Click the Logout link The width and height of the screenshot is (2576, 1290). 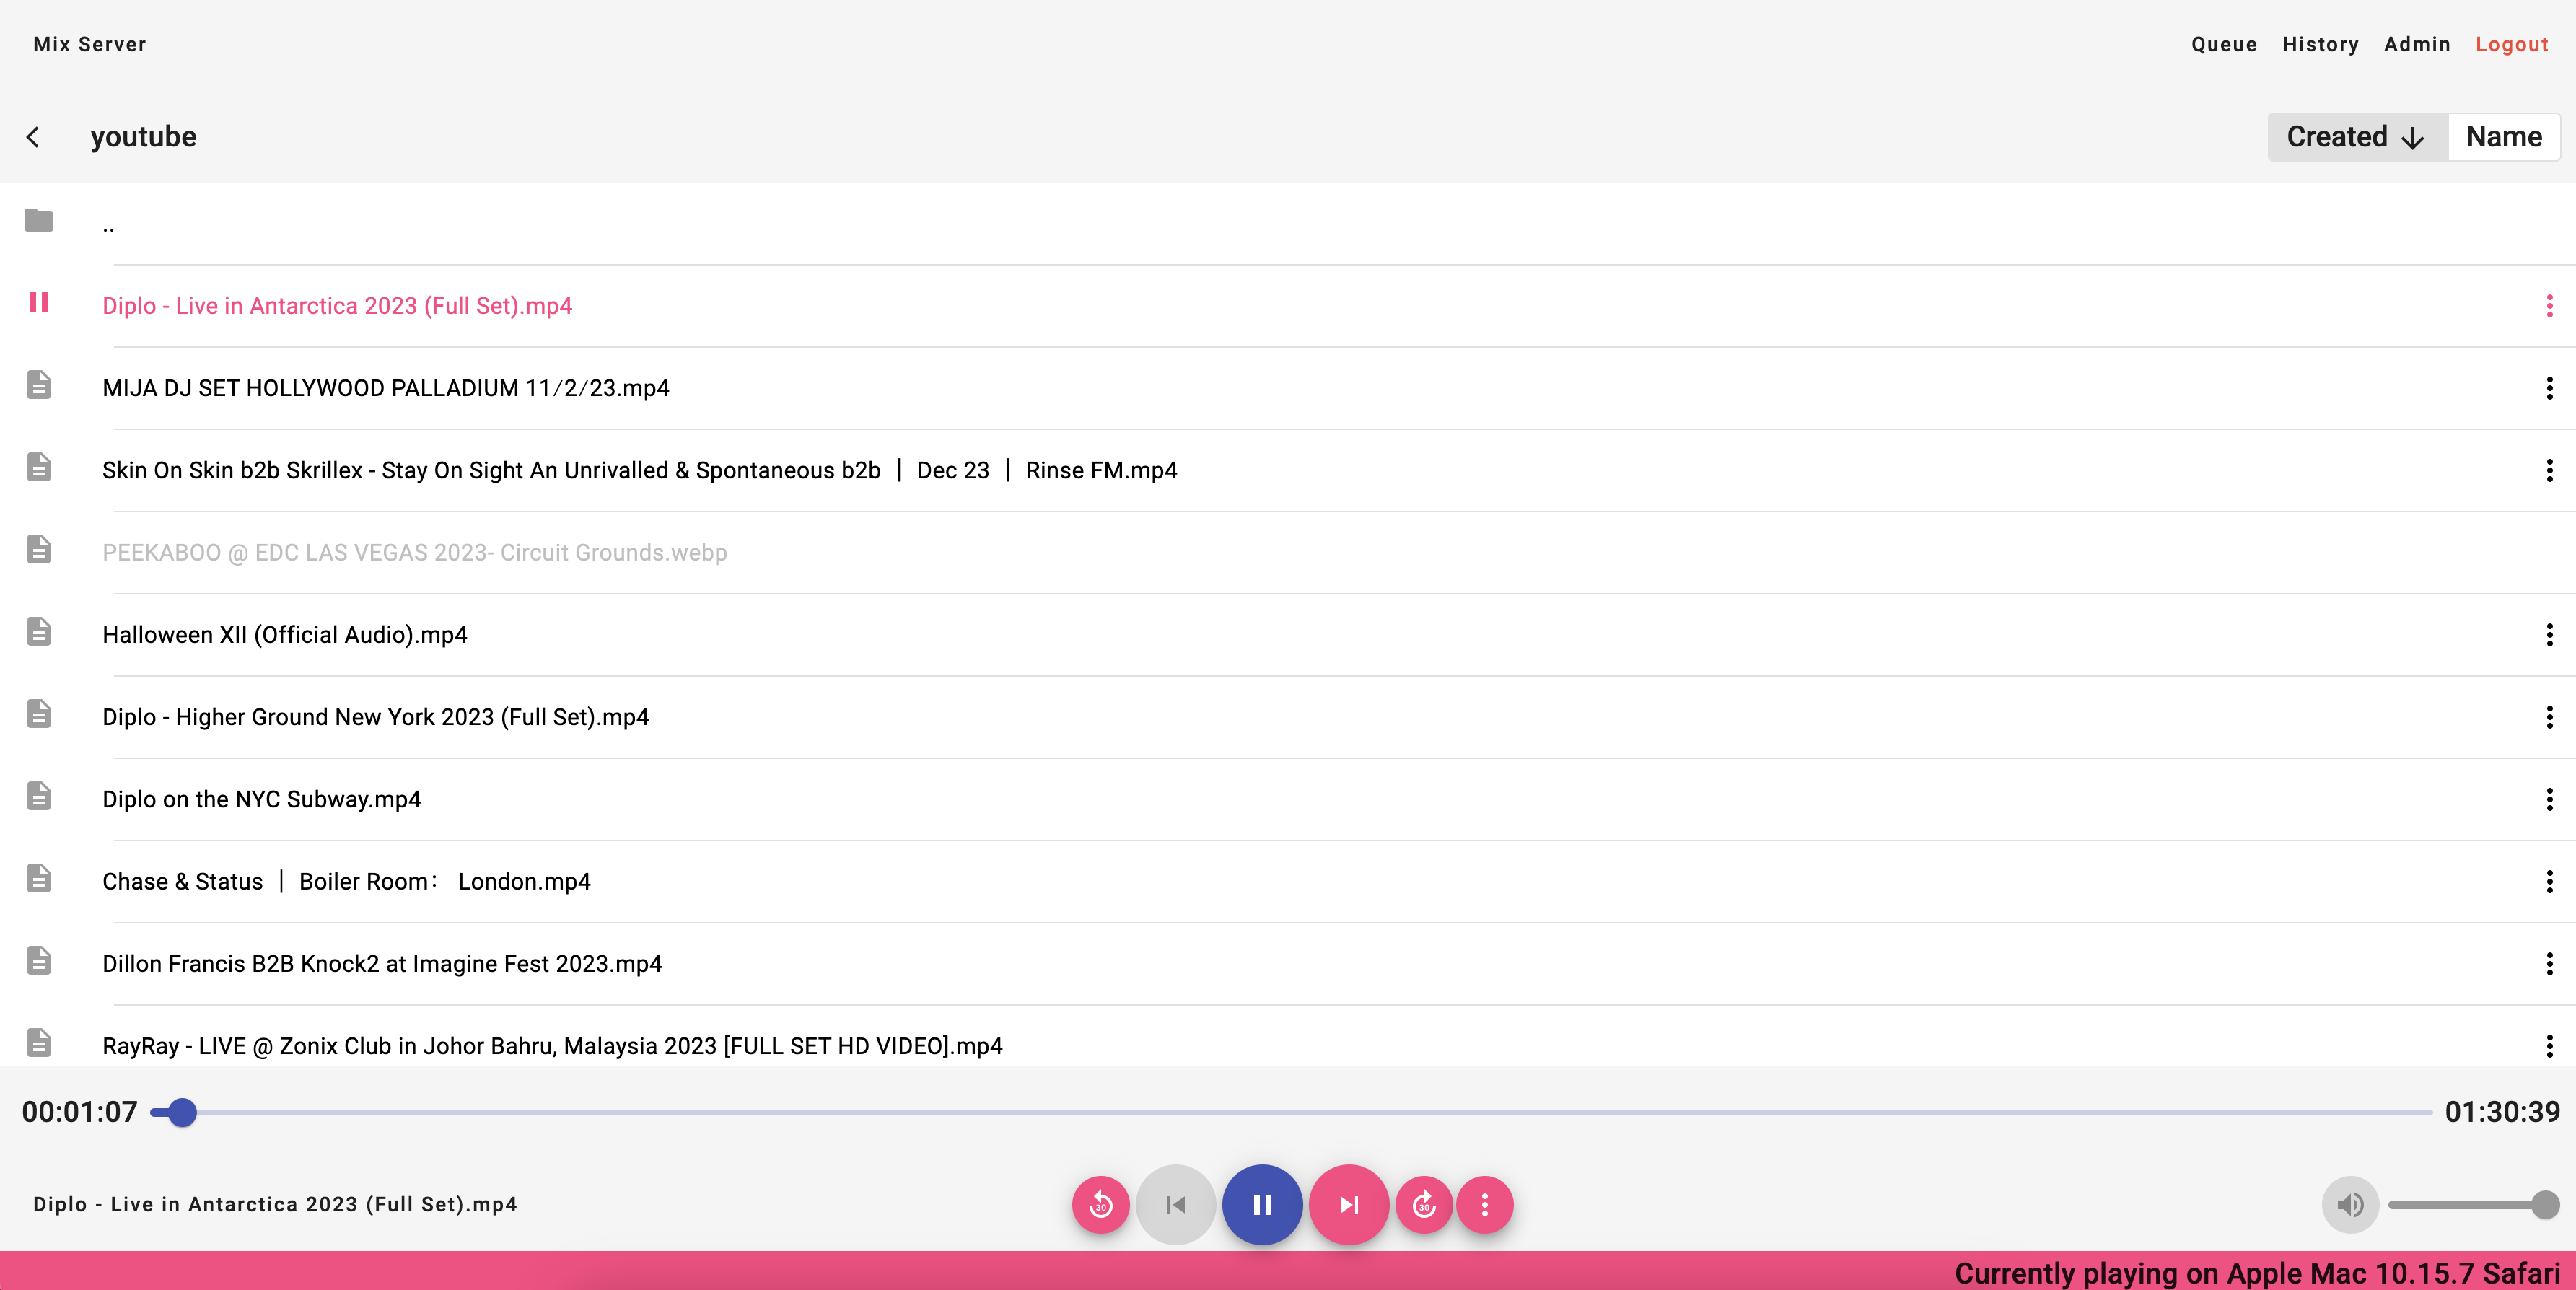click(x=2511, y=44)
